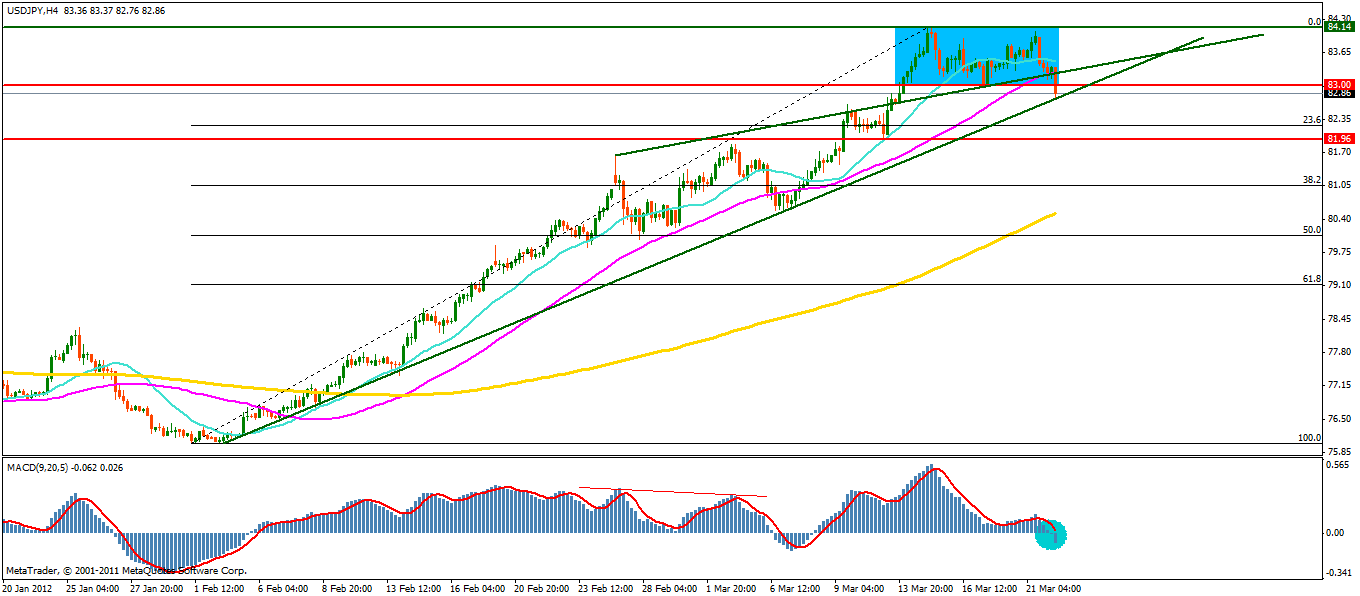
Task: Click the black 82.86 current price tag
Action: (1338, 93)
